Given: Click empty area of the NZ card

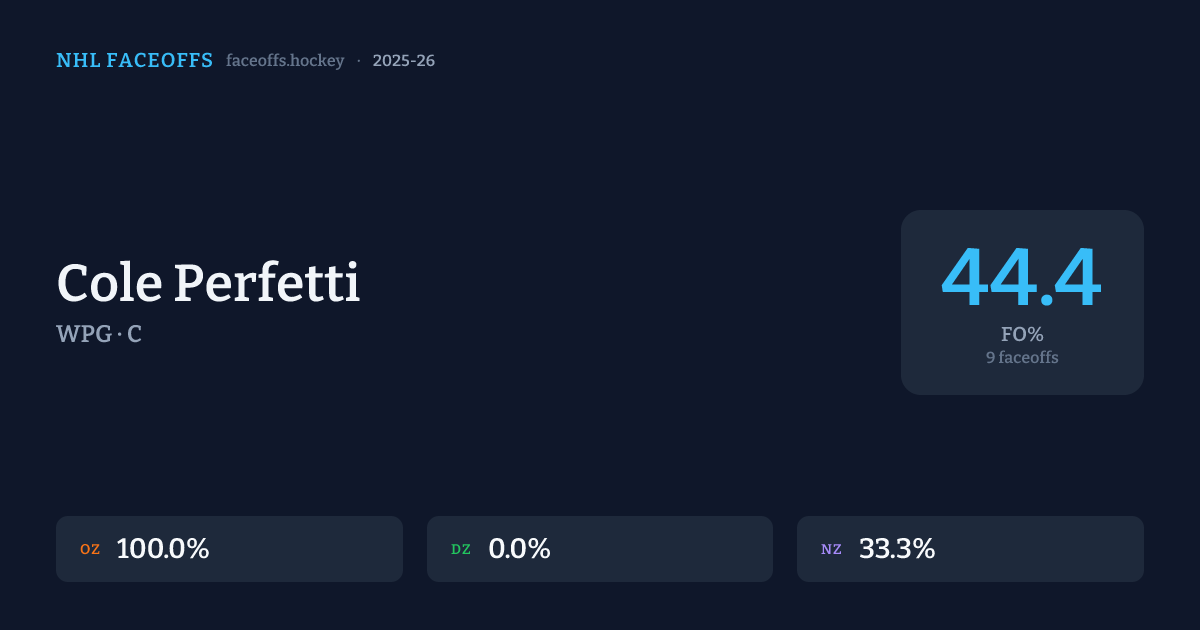Looking at the screenshot, I should (1050, 549).
